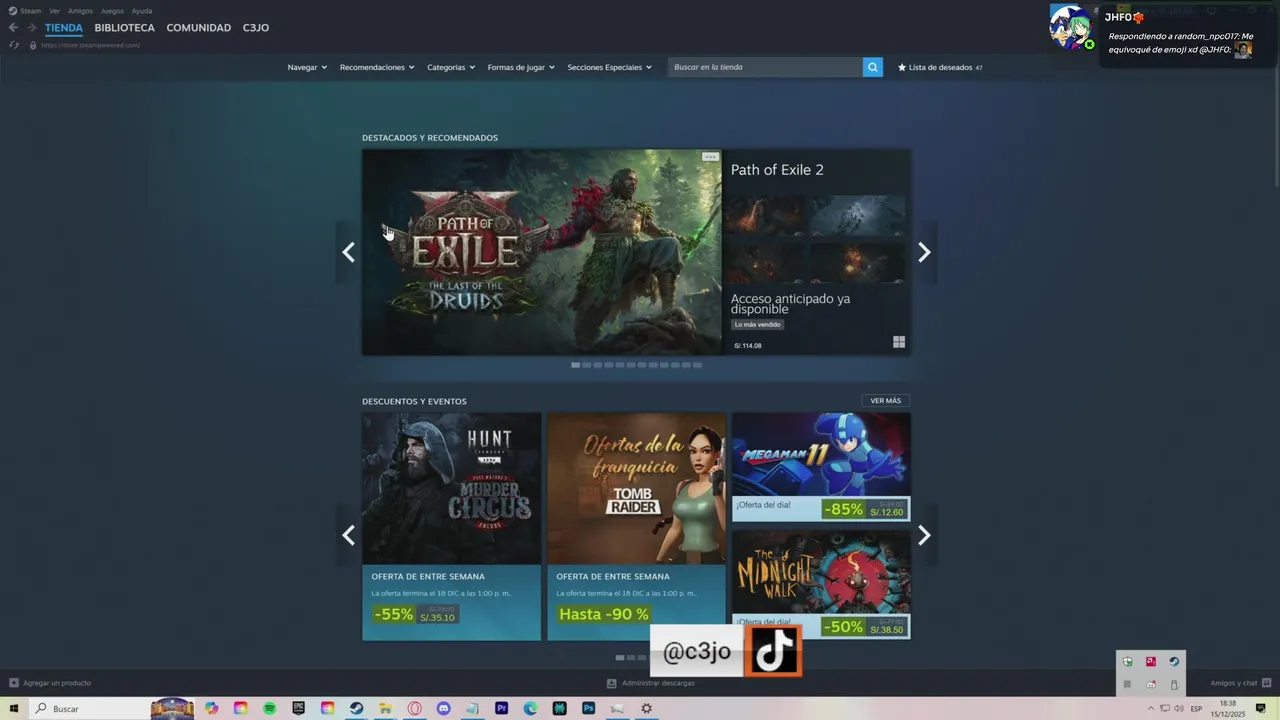
Task: Reload the store page with the refresh icon
Action: click(x=14, y=45)
